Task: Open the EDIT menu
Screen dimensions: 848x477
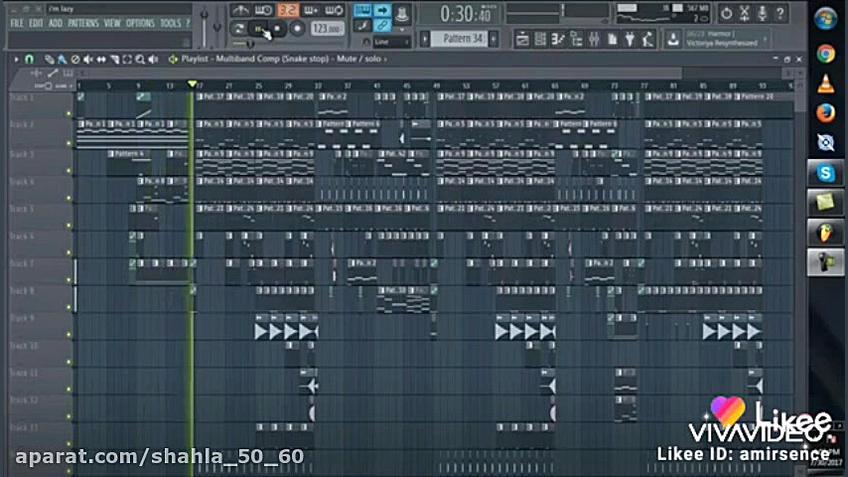Action: point(36,23)
